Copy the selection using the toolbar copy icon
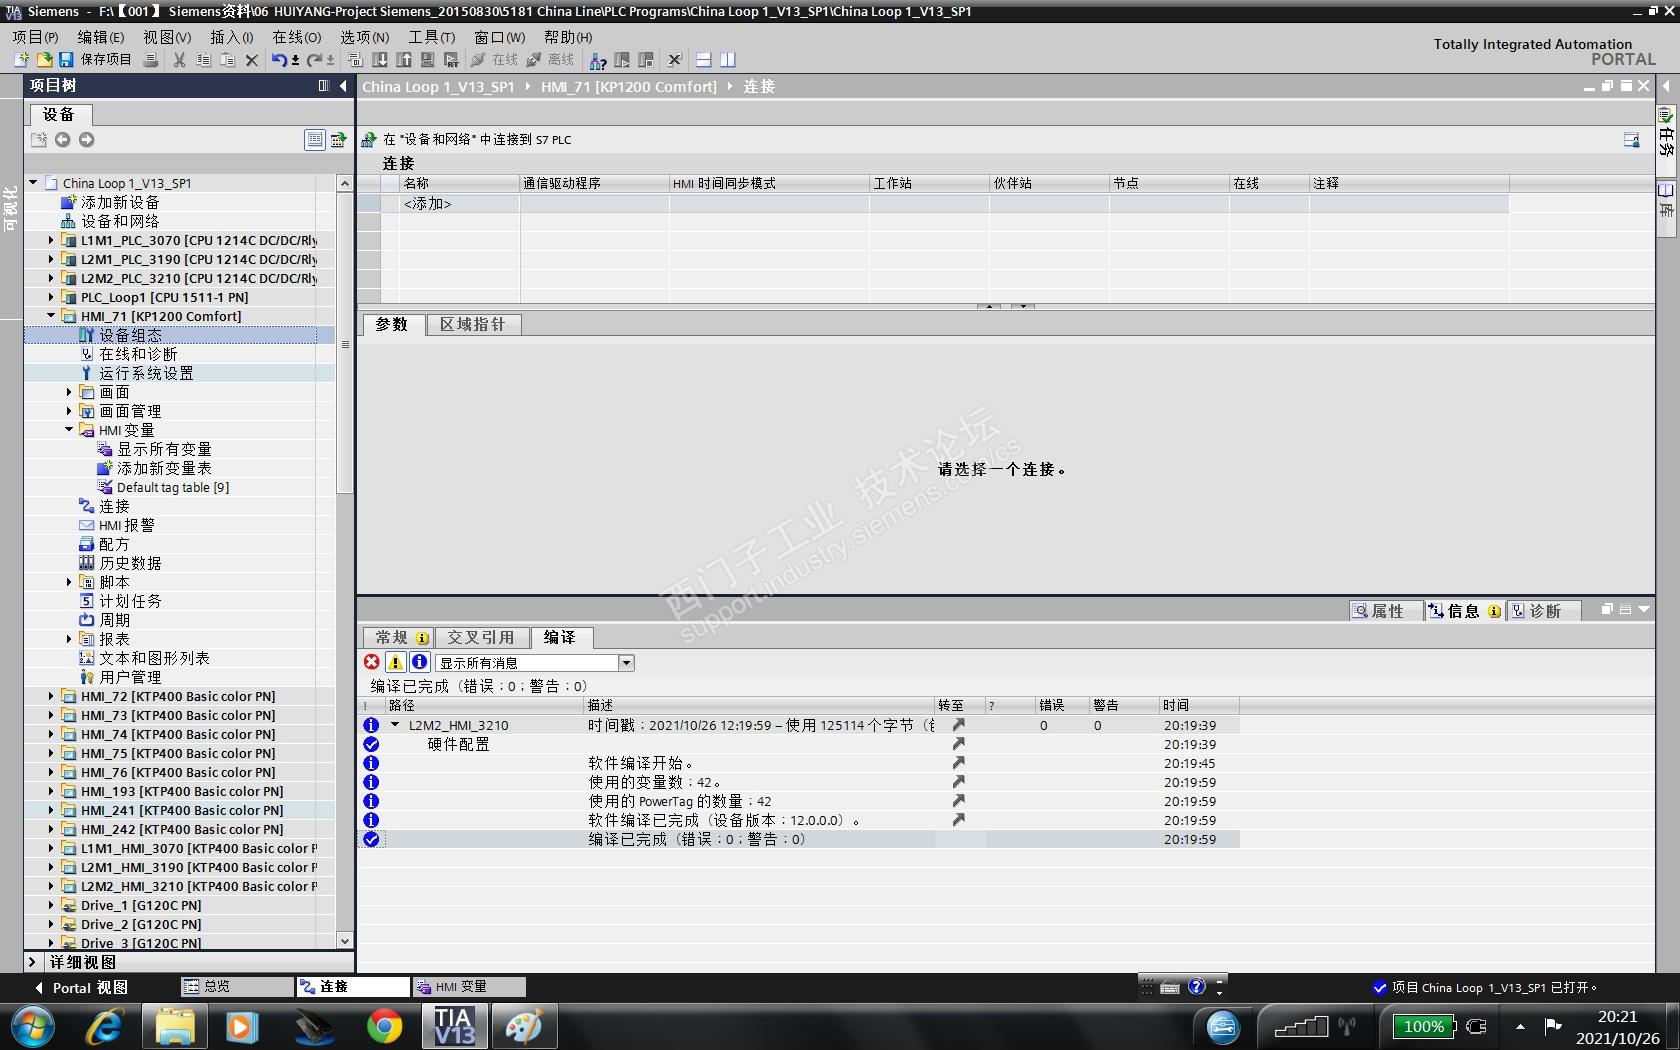 [204, 60]
